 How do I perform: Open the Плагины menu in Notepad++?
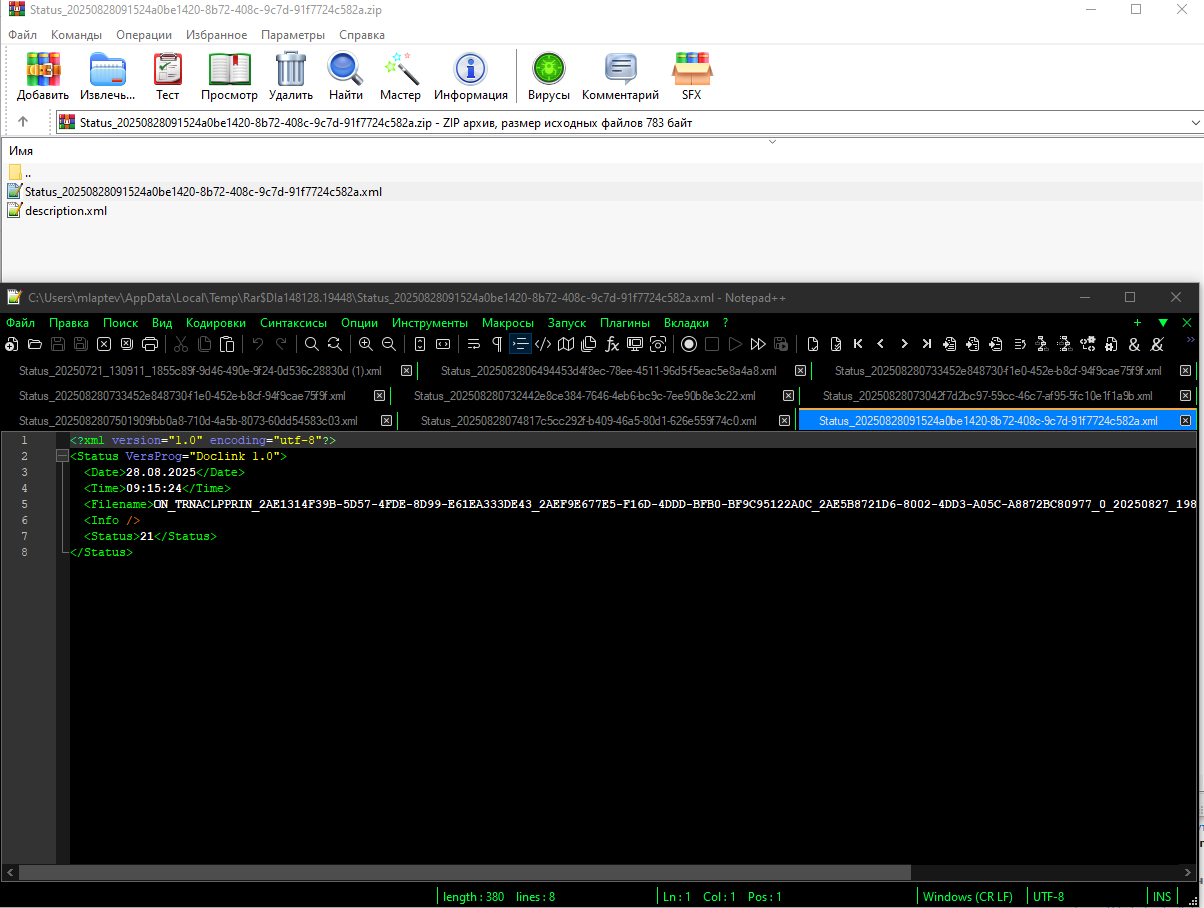[625, 323]
